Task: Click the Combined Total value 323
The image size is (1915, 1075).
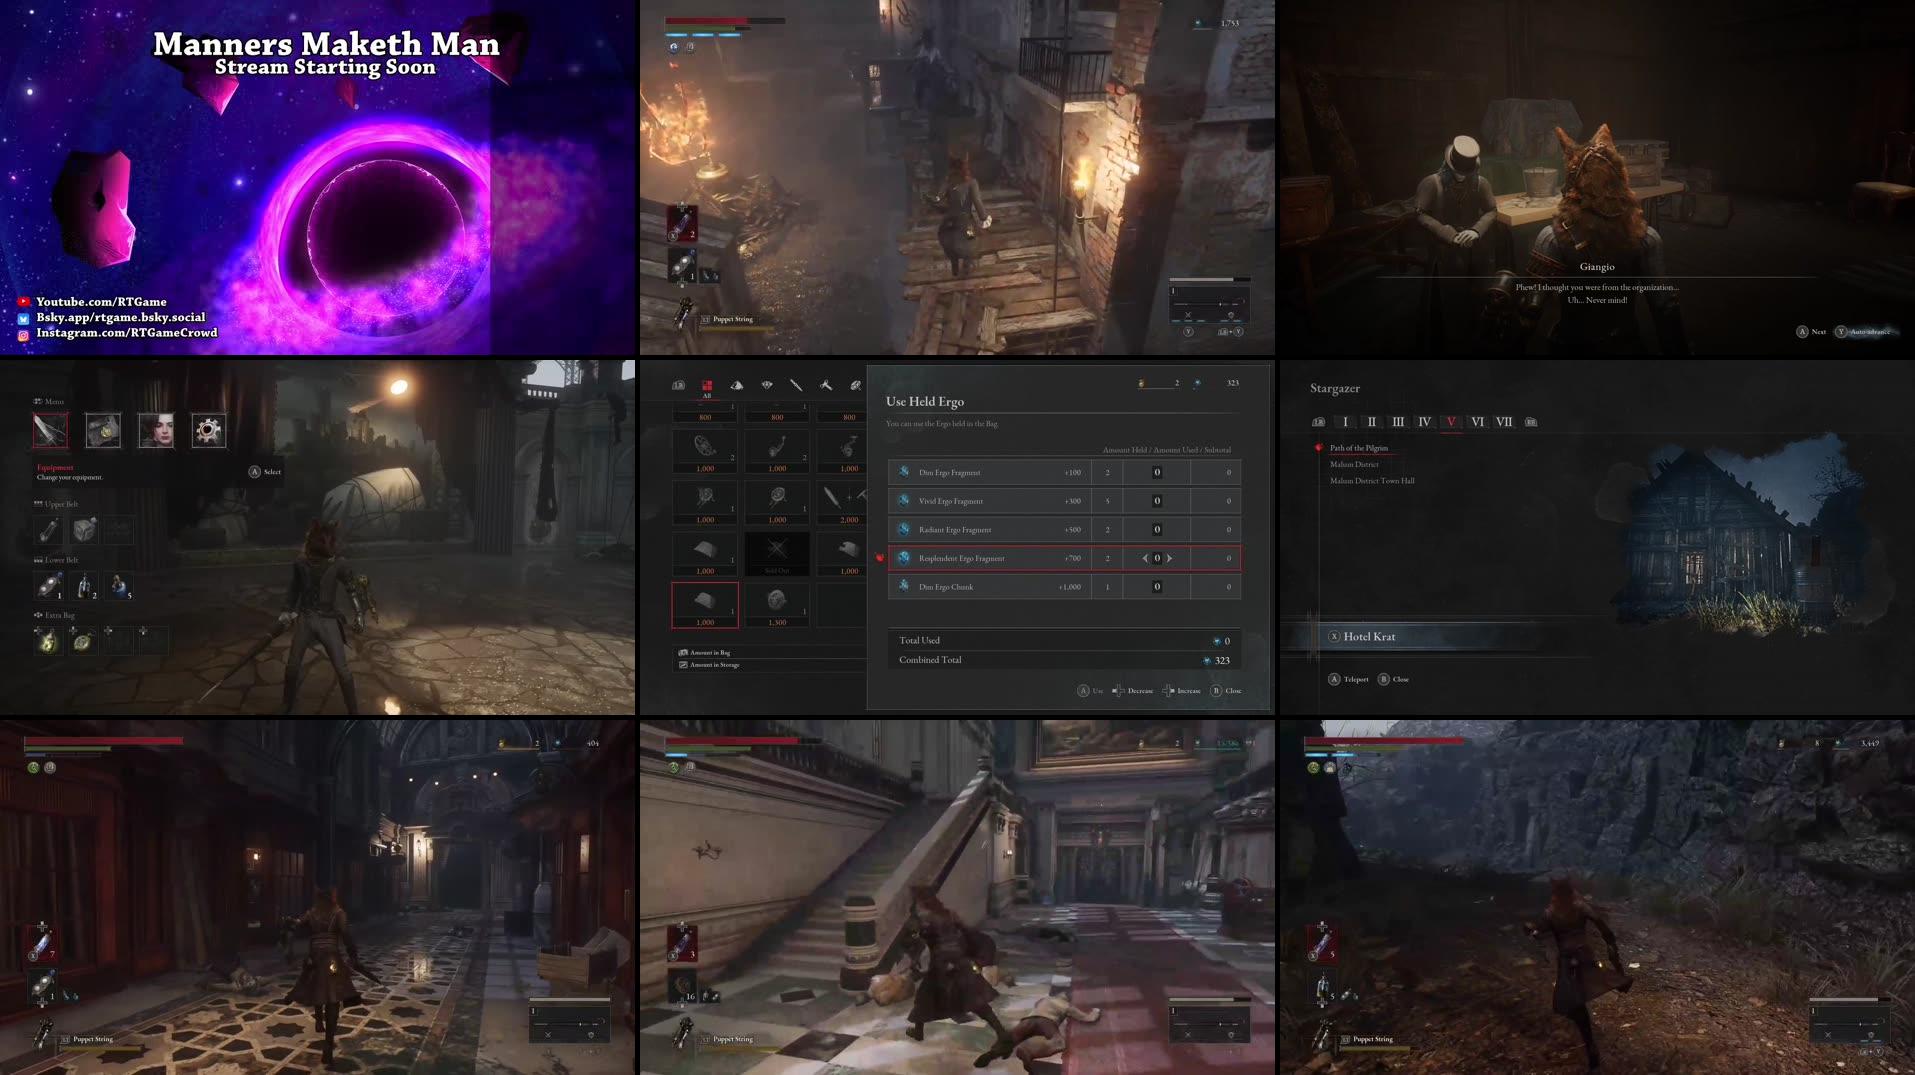Action: [x=1222, y=661]
